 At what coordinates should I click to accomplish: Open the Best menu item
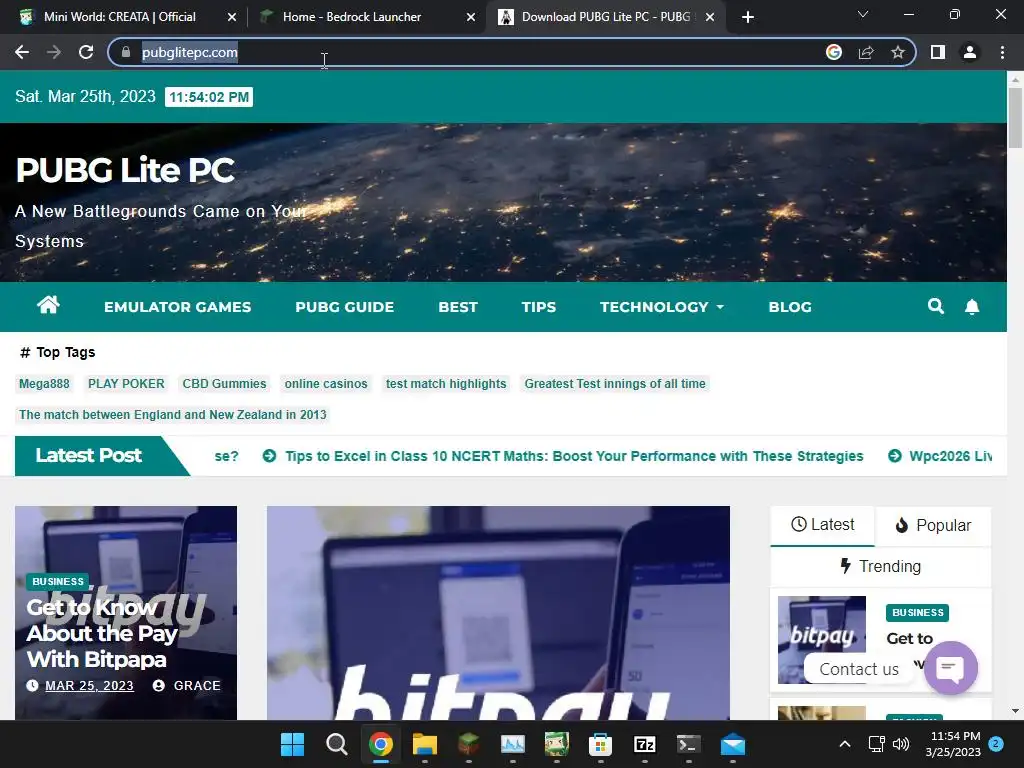pyautogui.click(x=458, y=307)
